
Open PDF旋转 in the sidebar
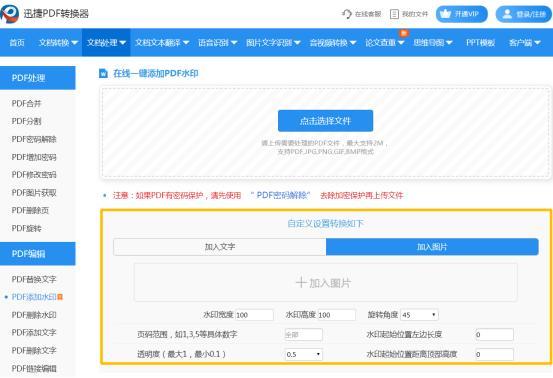(26, 228)
